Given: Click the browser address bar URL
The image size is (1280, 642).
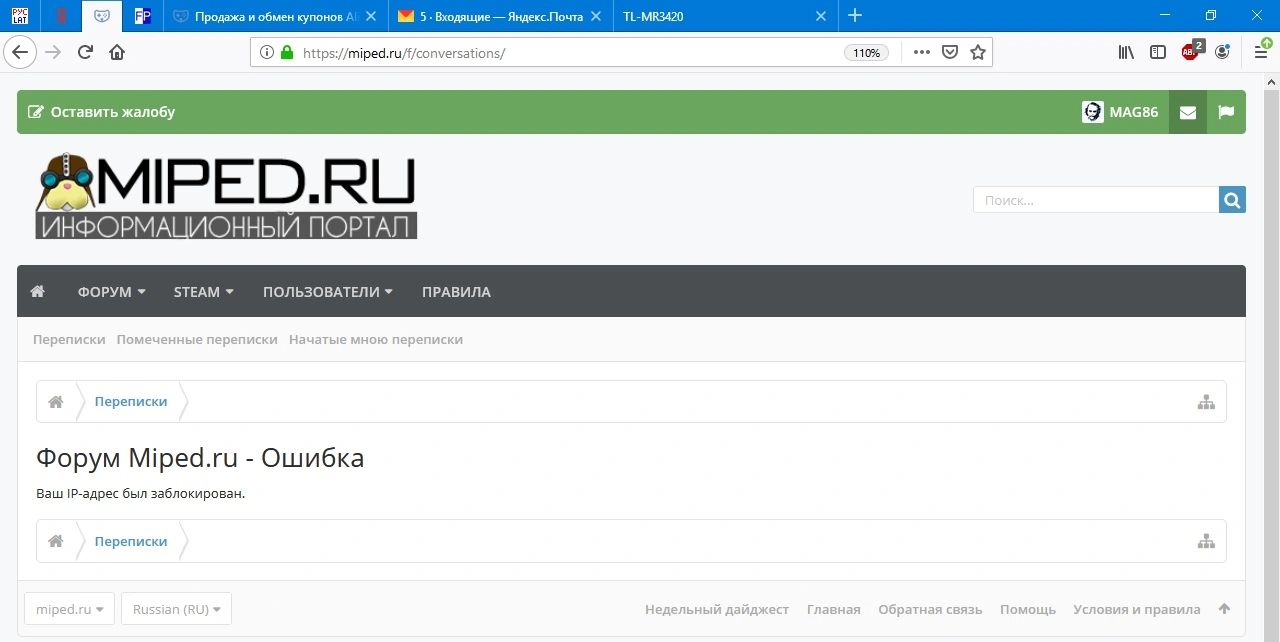Looking at the screenshot, I should tap(404, 53).
